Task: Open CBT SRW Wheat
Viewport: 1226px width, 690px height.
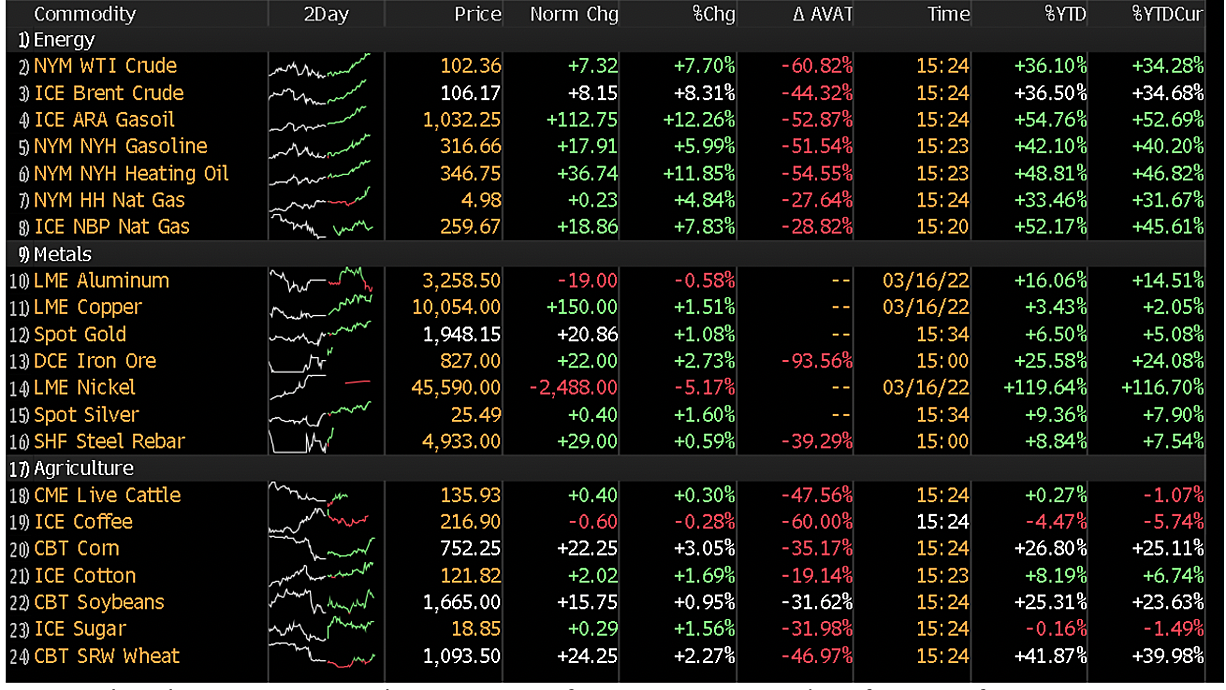Action: [107, 656]
